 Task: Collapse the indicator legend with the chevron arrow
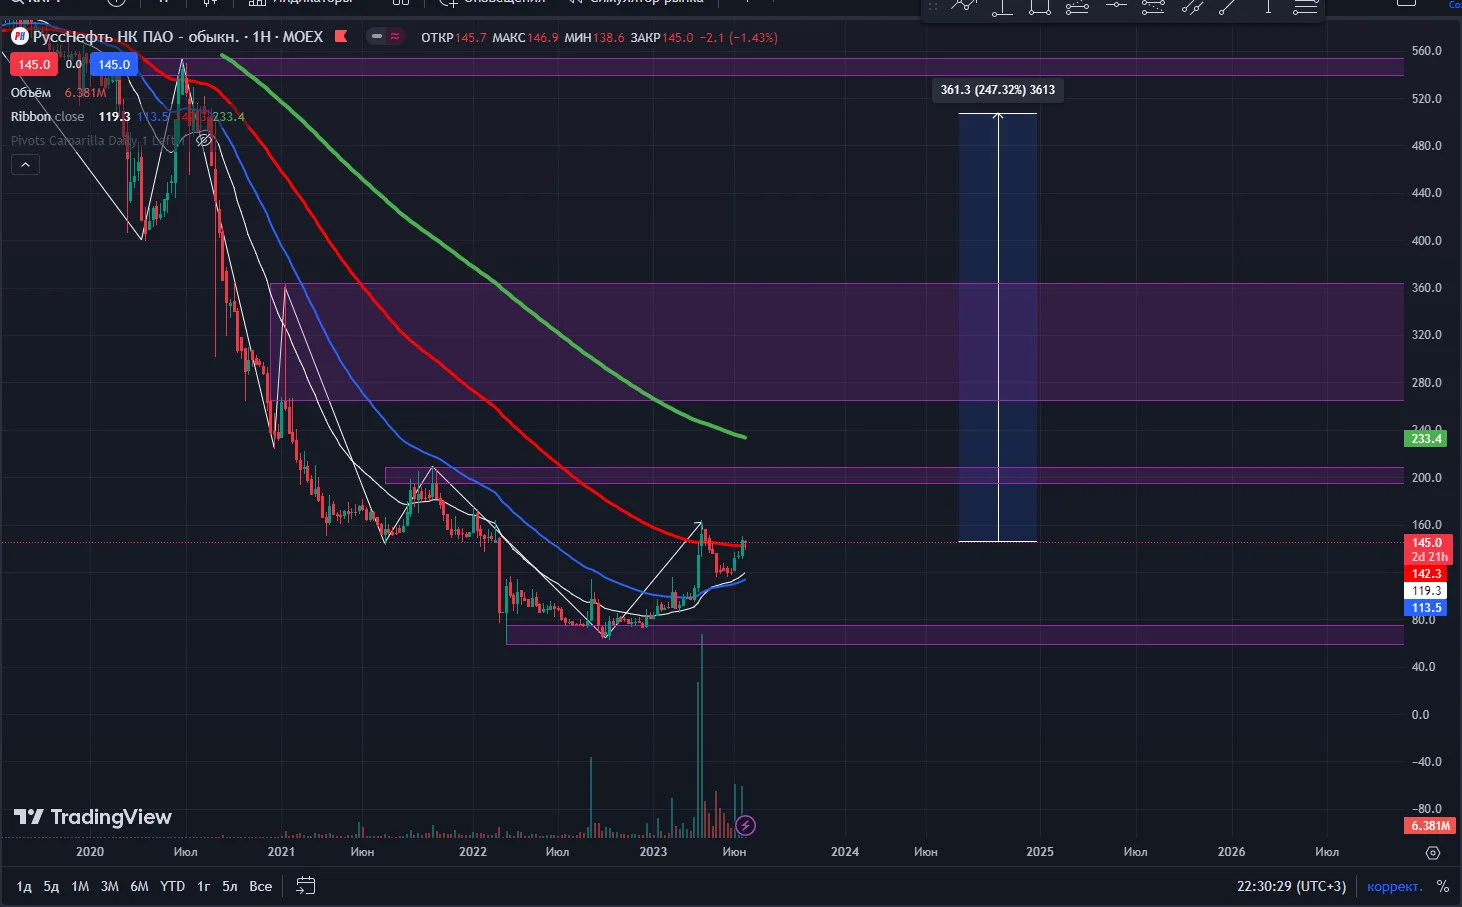coord(25,165)
